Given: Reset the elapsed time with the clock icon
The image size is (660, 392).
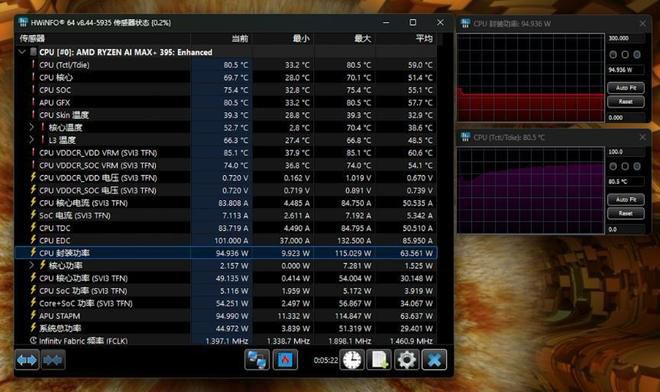Looking at the screenshot, I should pyautogui.click(x=351, y=360).
